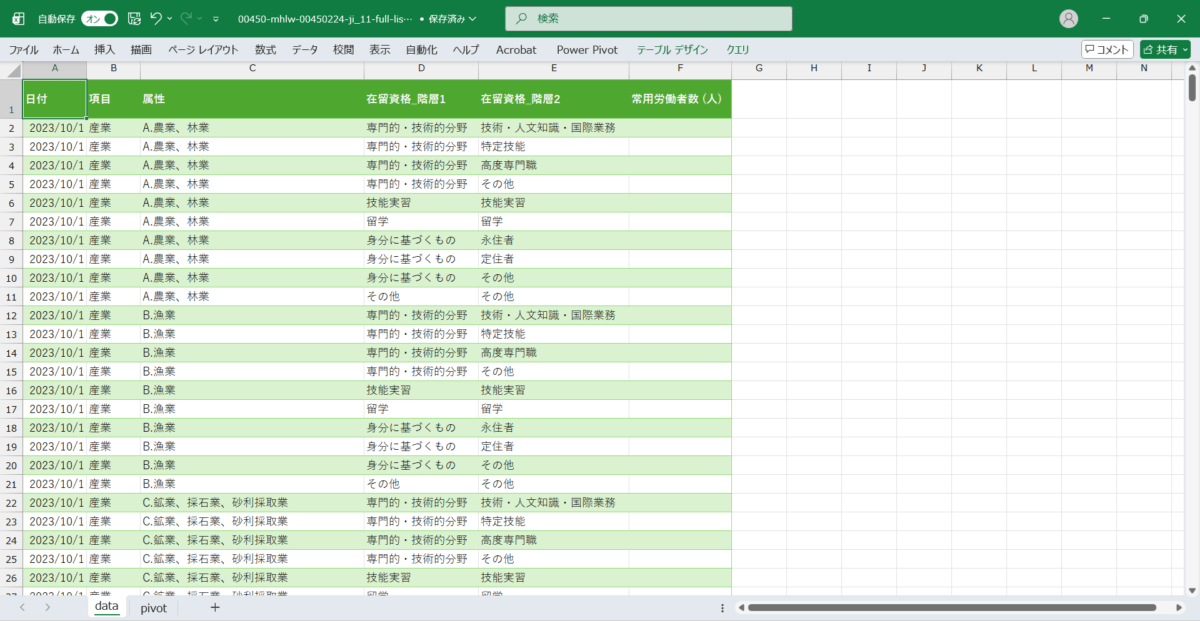Click the Save icon in quick access toolbar
The width and height of the screenshot is (1200, 621).
pos(134,19)
